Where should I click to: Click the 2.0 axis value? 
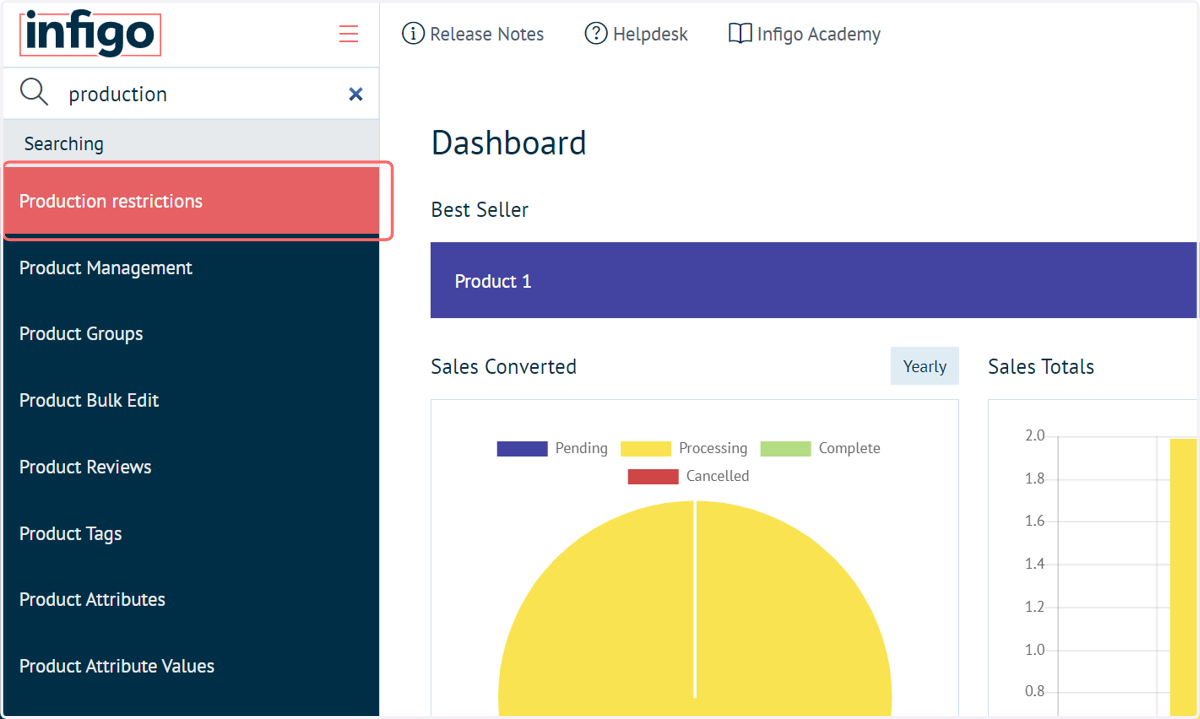coord(1035,436)
